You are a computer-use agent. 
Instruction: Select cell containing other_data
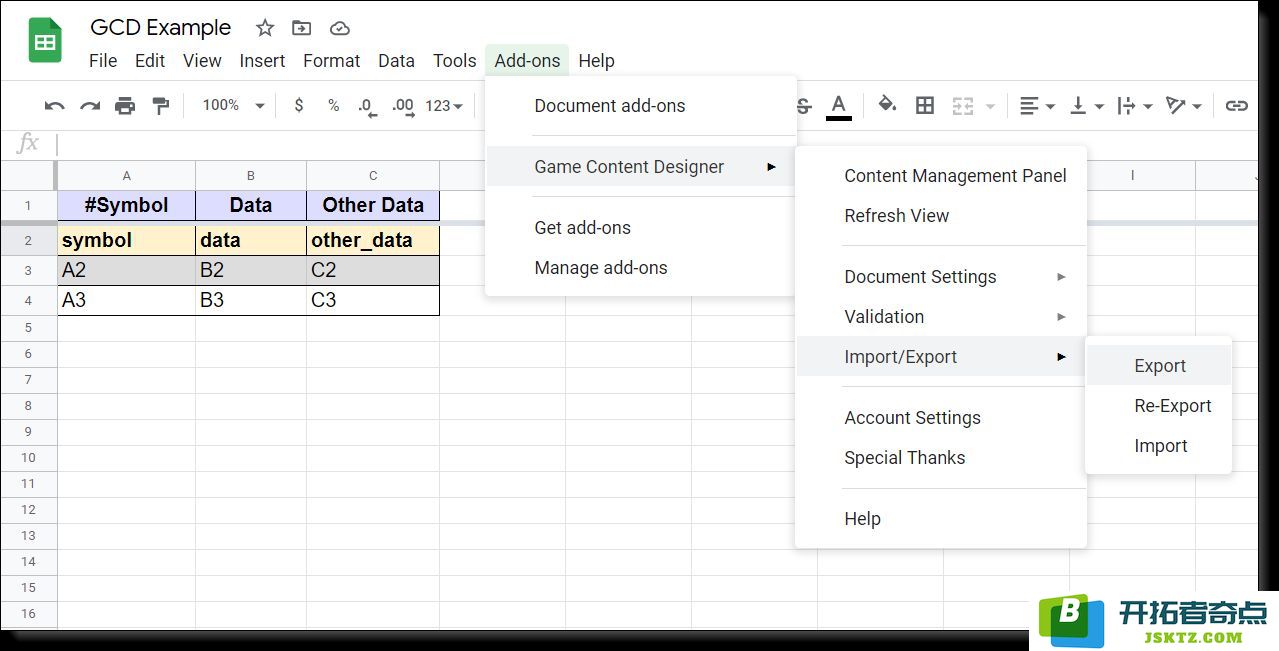coord(373,240)
